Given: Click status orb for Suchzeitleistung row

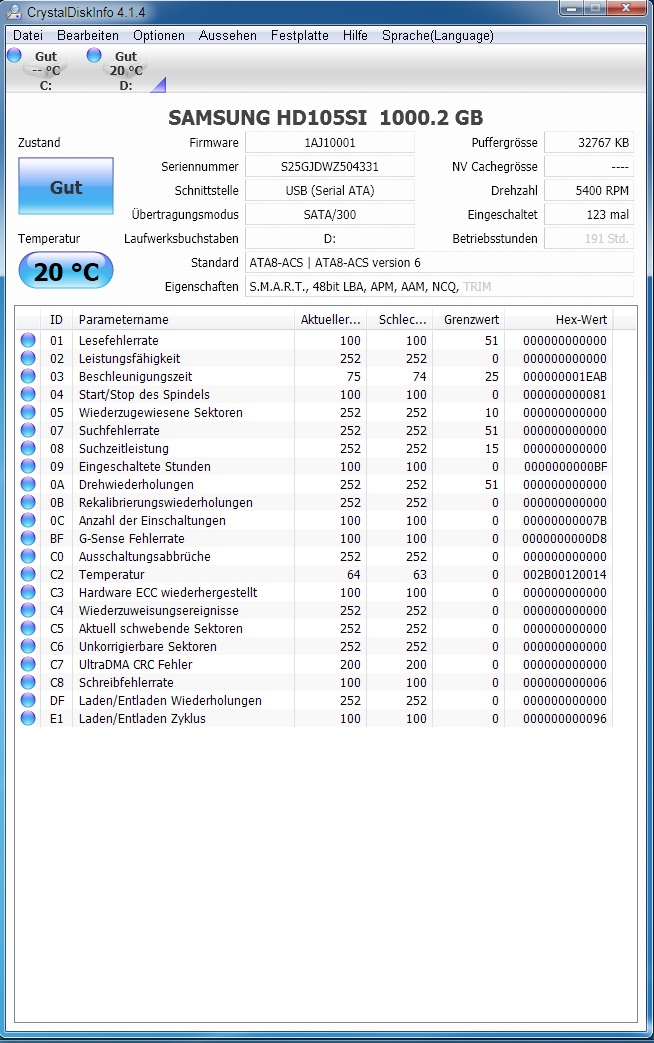Looking at the screenshot, I should (x=28, y=448).
